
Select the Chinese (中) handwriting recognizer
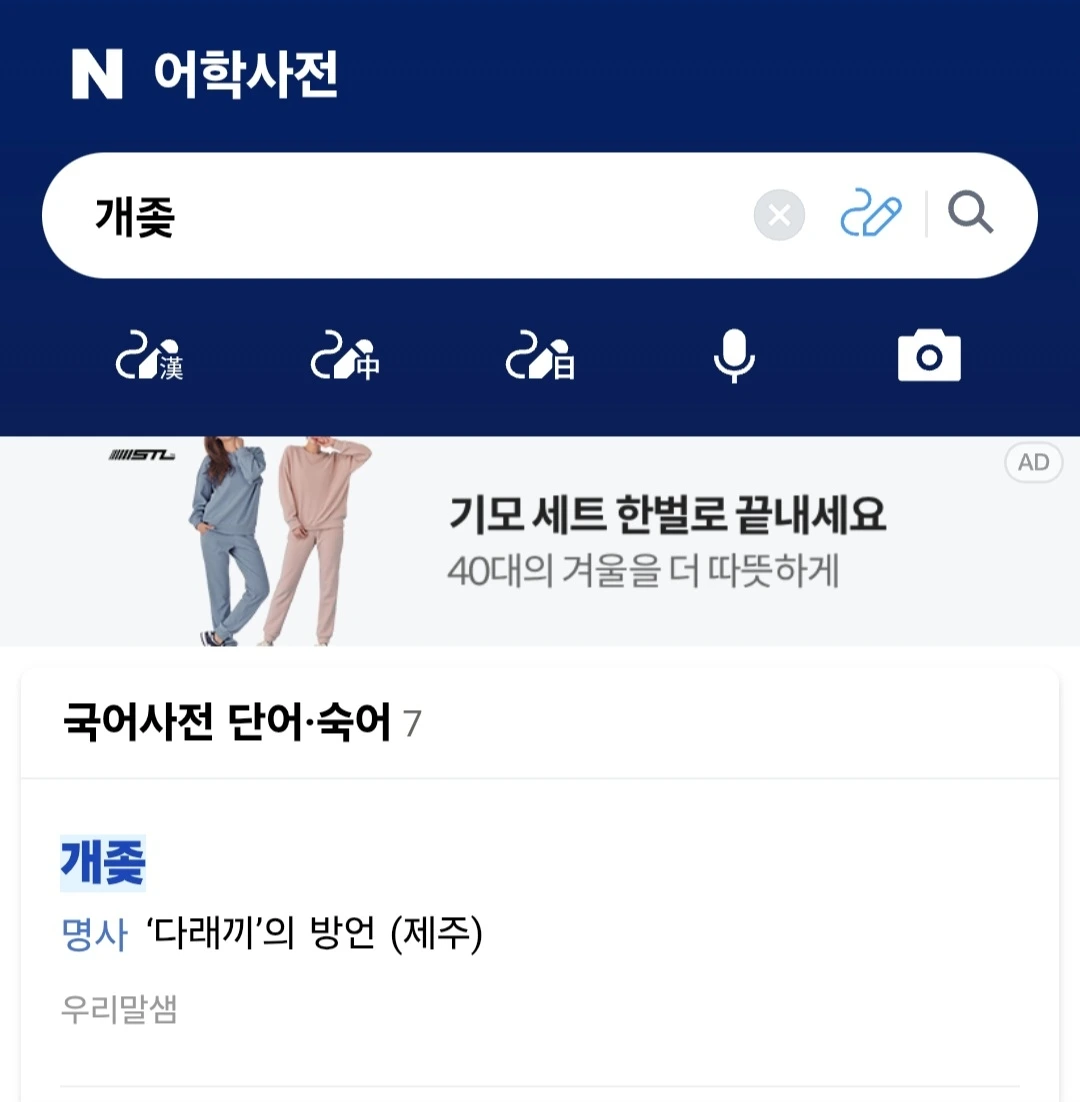[x=345, y=356]
